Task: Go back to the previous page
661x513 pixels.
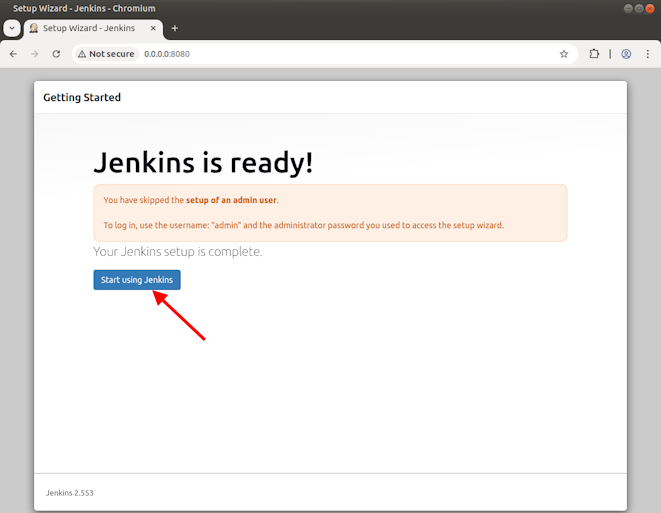Action: [13, 54]
